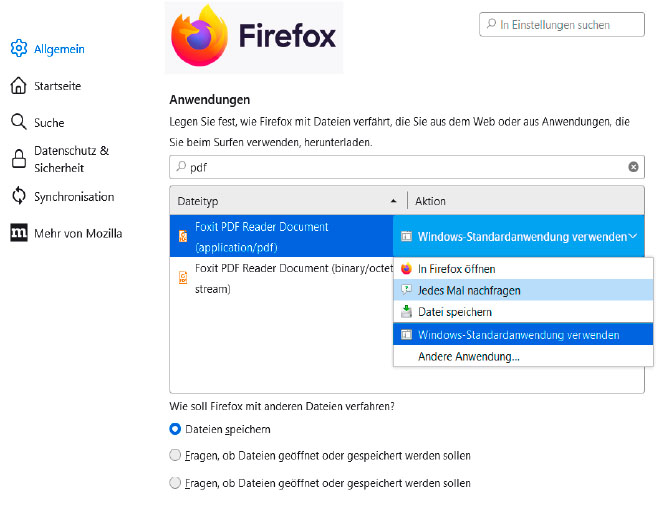Go to the Startseite settings
The image size is (664, 509).
tap(46, 86)
